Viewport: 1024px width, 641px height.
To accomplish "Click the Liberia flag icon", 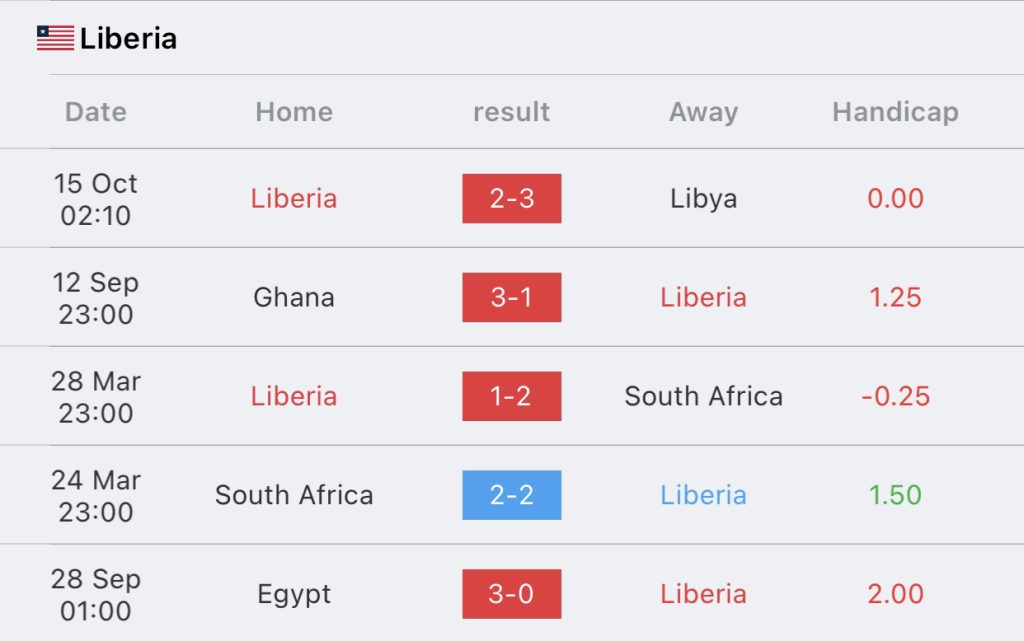I will coord(56,39).
